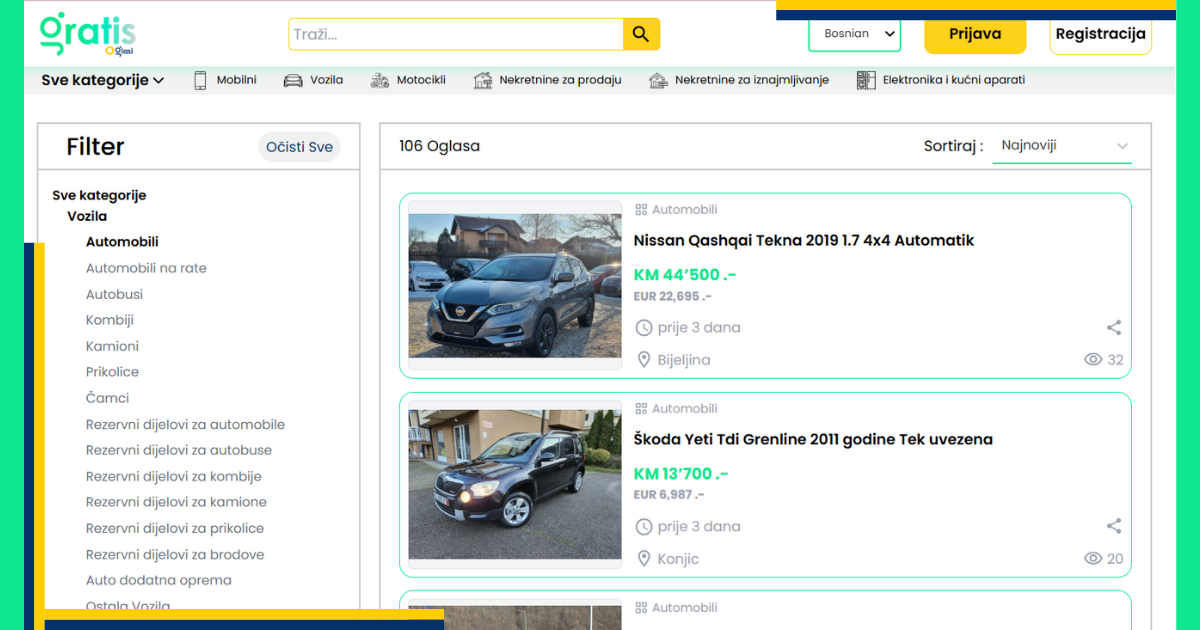Click the clock icon on Nissan listing
Screen dimensions: 1200x630
pyautogui.click(x=644, y=327)
